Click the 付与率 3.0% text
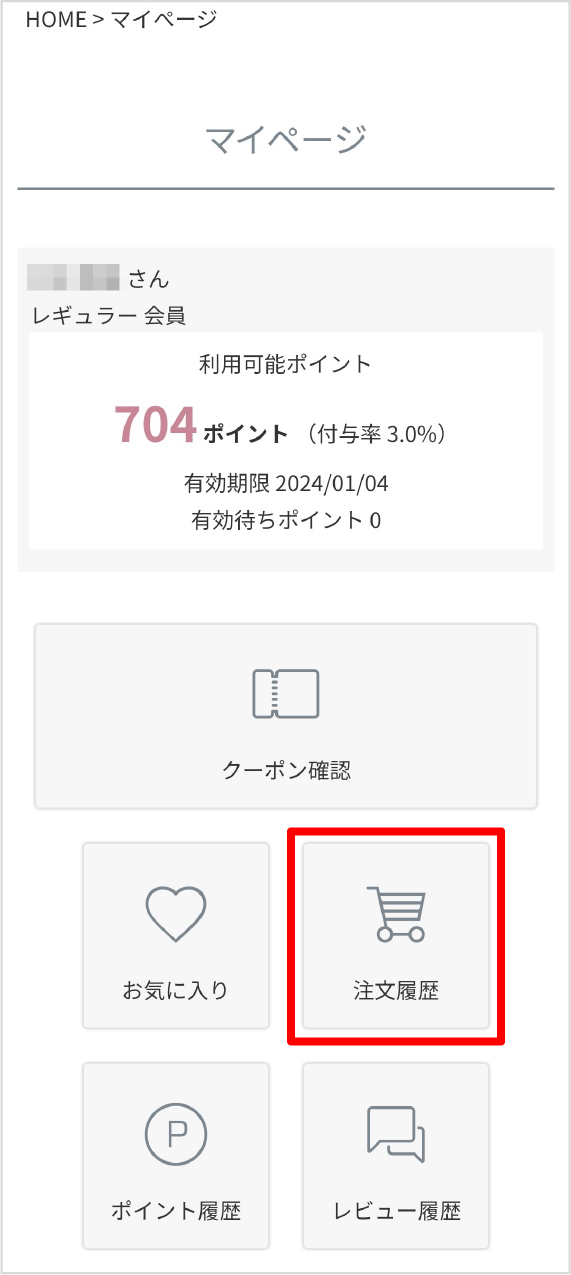This screenshot has width=571, height=1275. (x=376, y=434)
